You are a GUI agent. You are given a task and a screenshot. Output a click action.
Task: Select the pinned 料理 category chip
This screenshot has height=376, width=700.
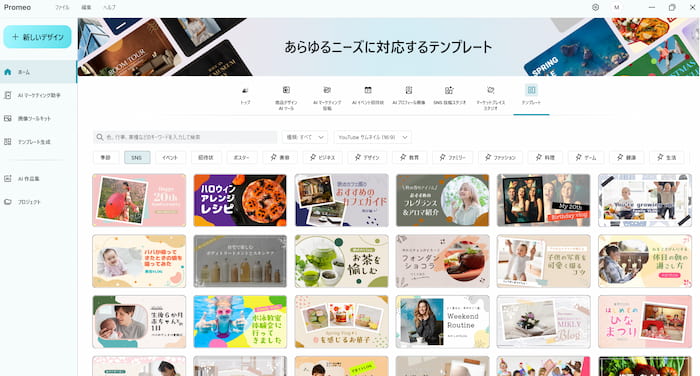tap(545, 158)
